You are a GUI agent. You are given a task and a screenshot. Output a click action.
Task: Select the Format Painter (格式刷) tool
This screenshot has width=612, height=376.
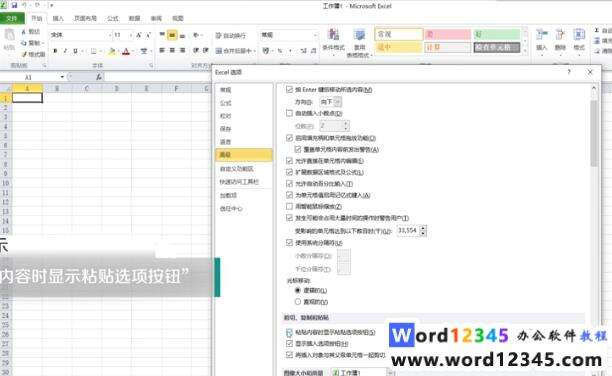34,54
